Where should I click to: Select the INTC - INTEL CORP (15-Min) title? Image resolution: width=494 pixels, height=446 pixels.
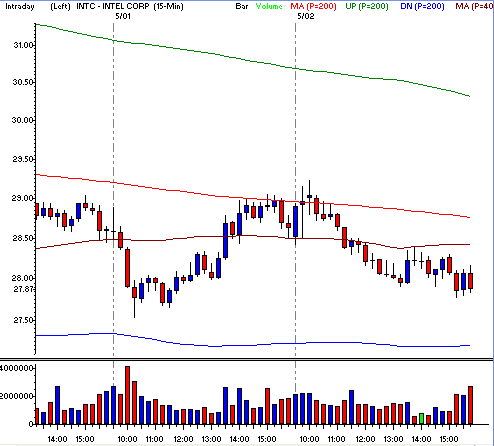(130, 6)
